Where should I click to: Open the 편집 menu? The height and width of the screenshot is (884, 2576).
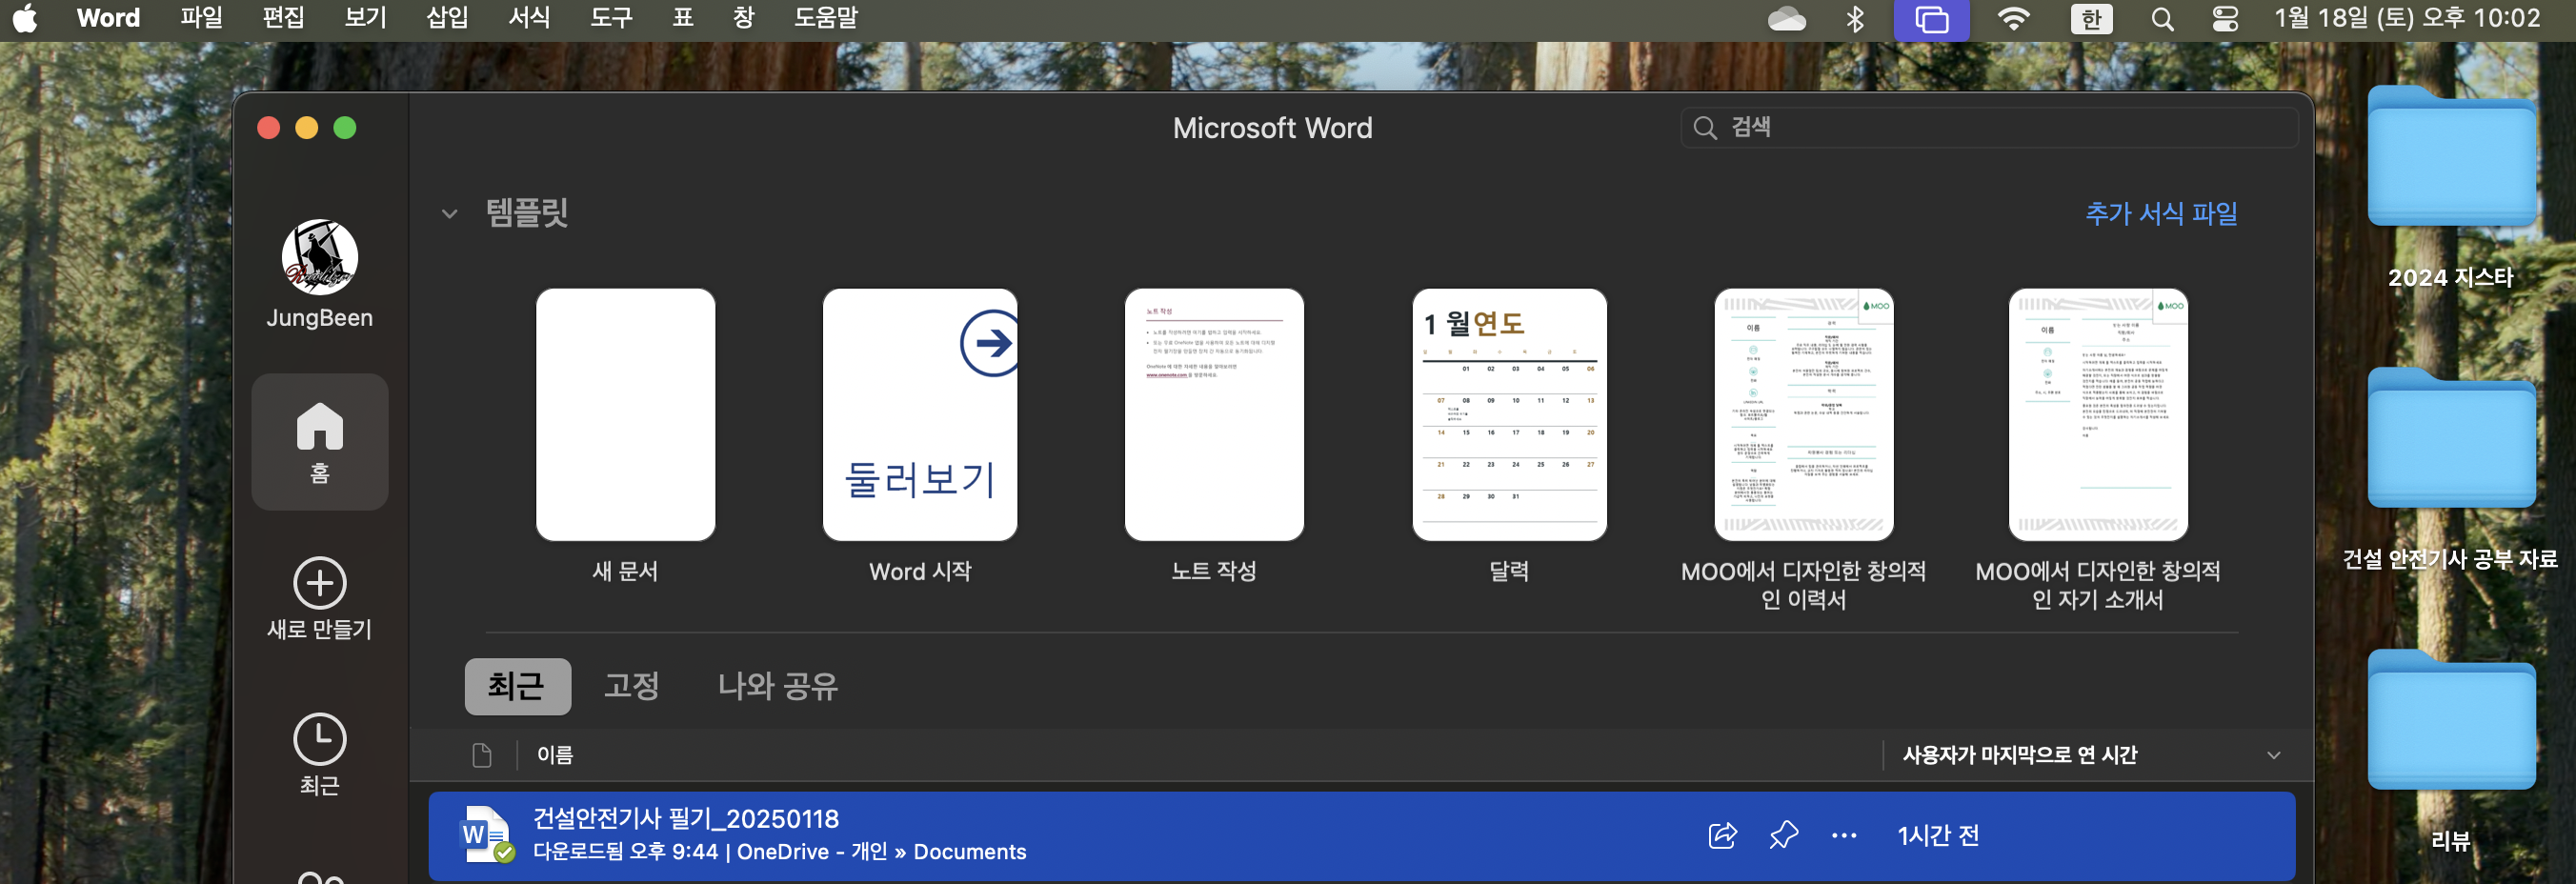(x=283, y=18)
